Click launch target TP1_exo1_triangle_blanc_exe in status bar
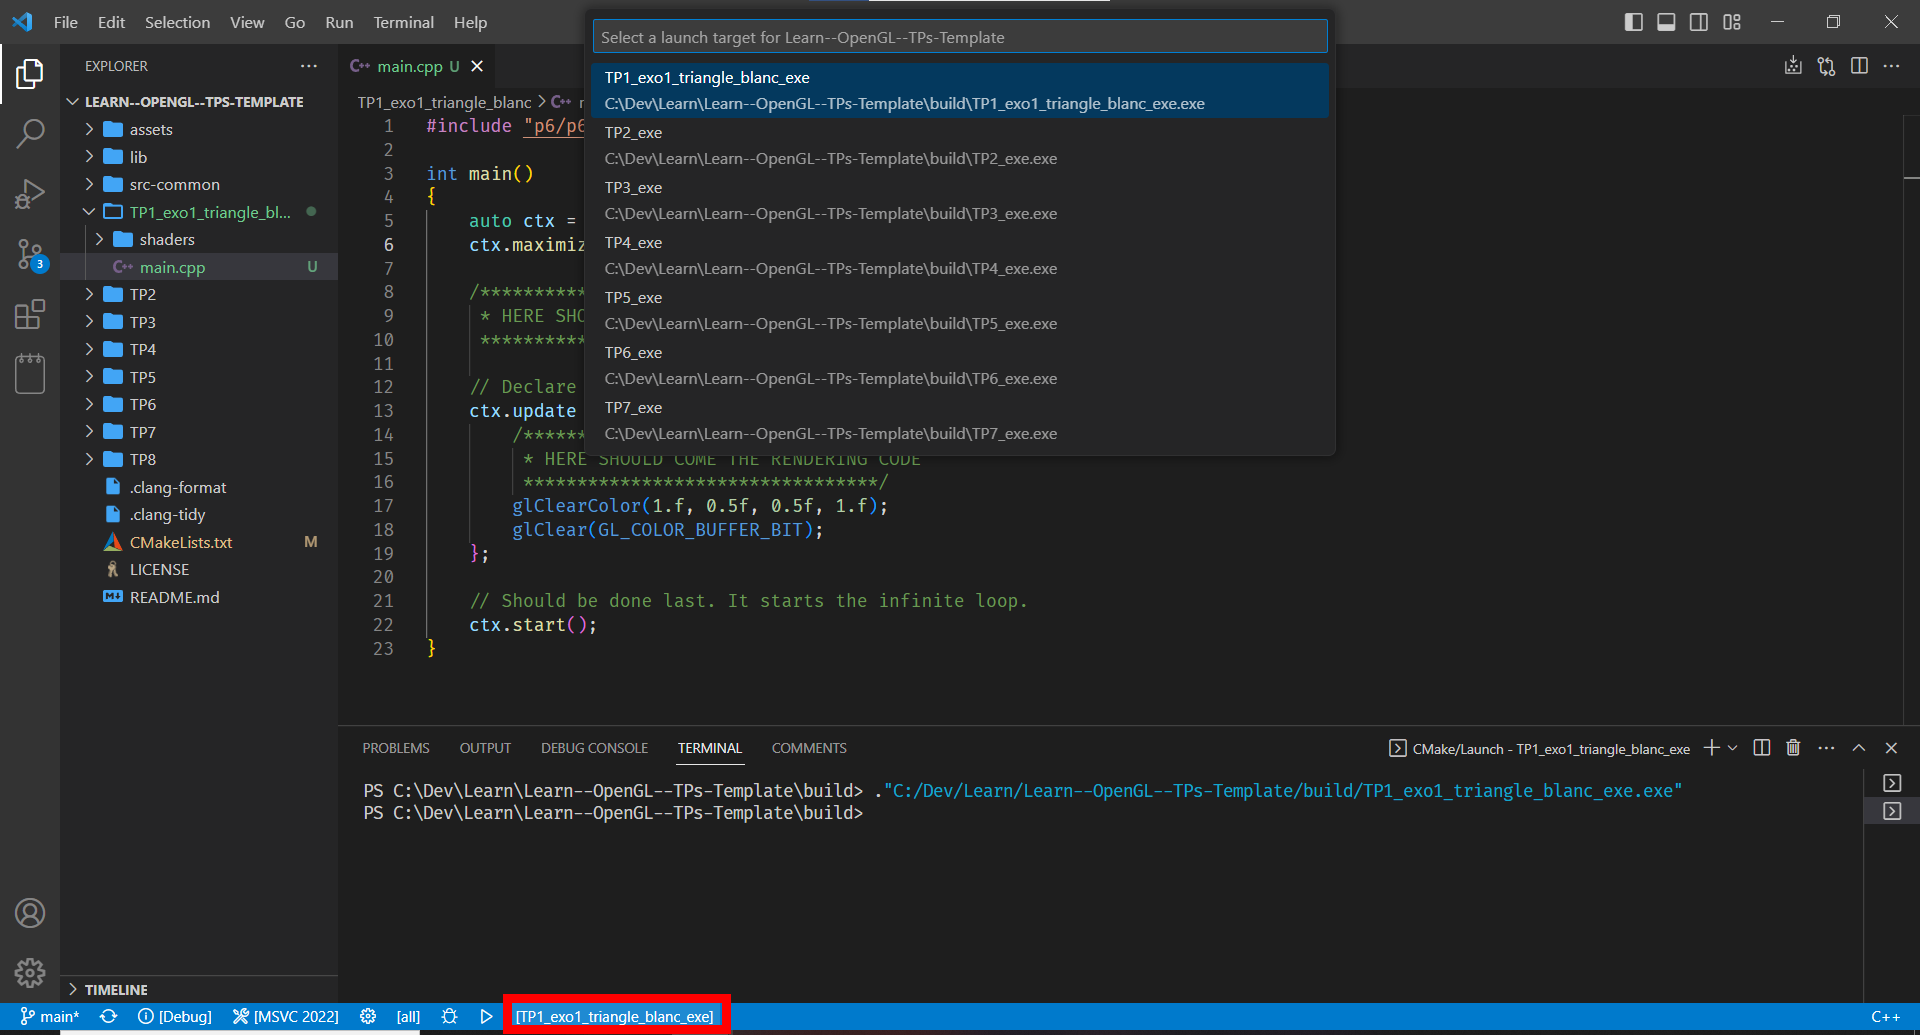This screenshot has height=1035, width=1920. click(615, 1016)
